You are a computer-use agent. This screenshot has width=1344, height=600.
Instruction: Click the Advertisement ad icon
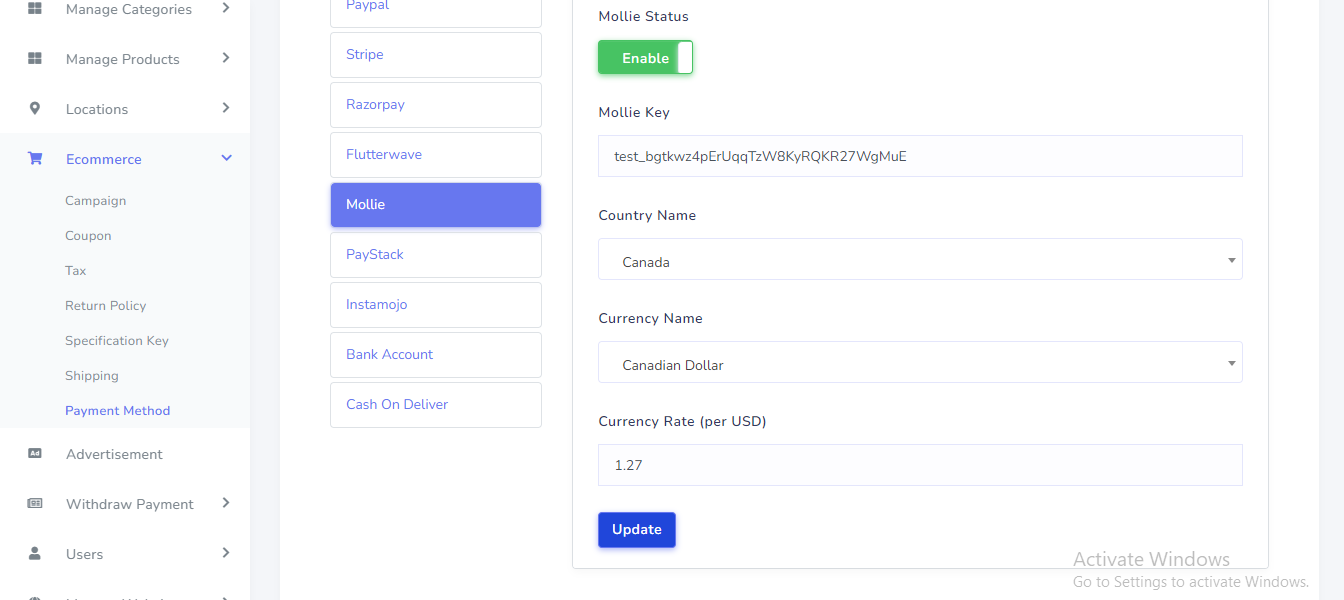point(35,454)
